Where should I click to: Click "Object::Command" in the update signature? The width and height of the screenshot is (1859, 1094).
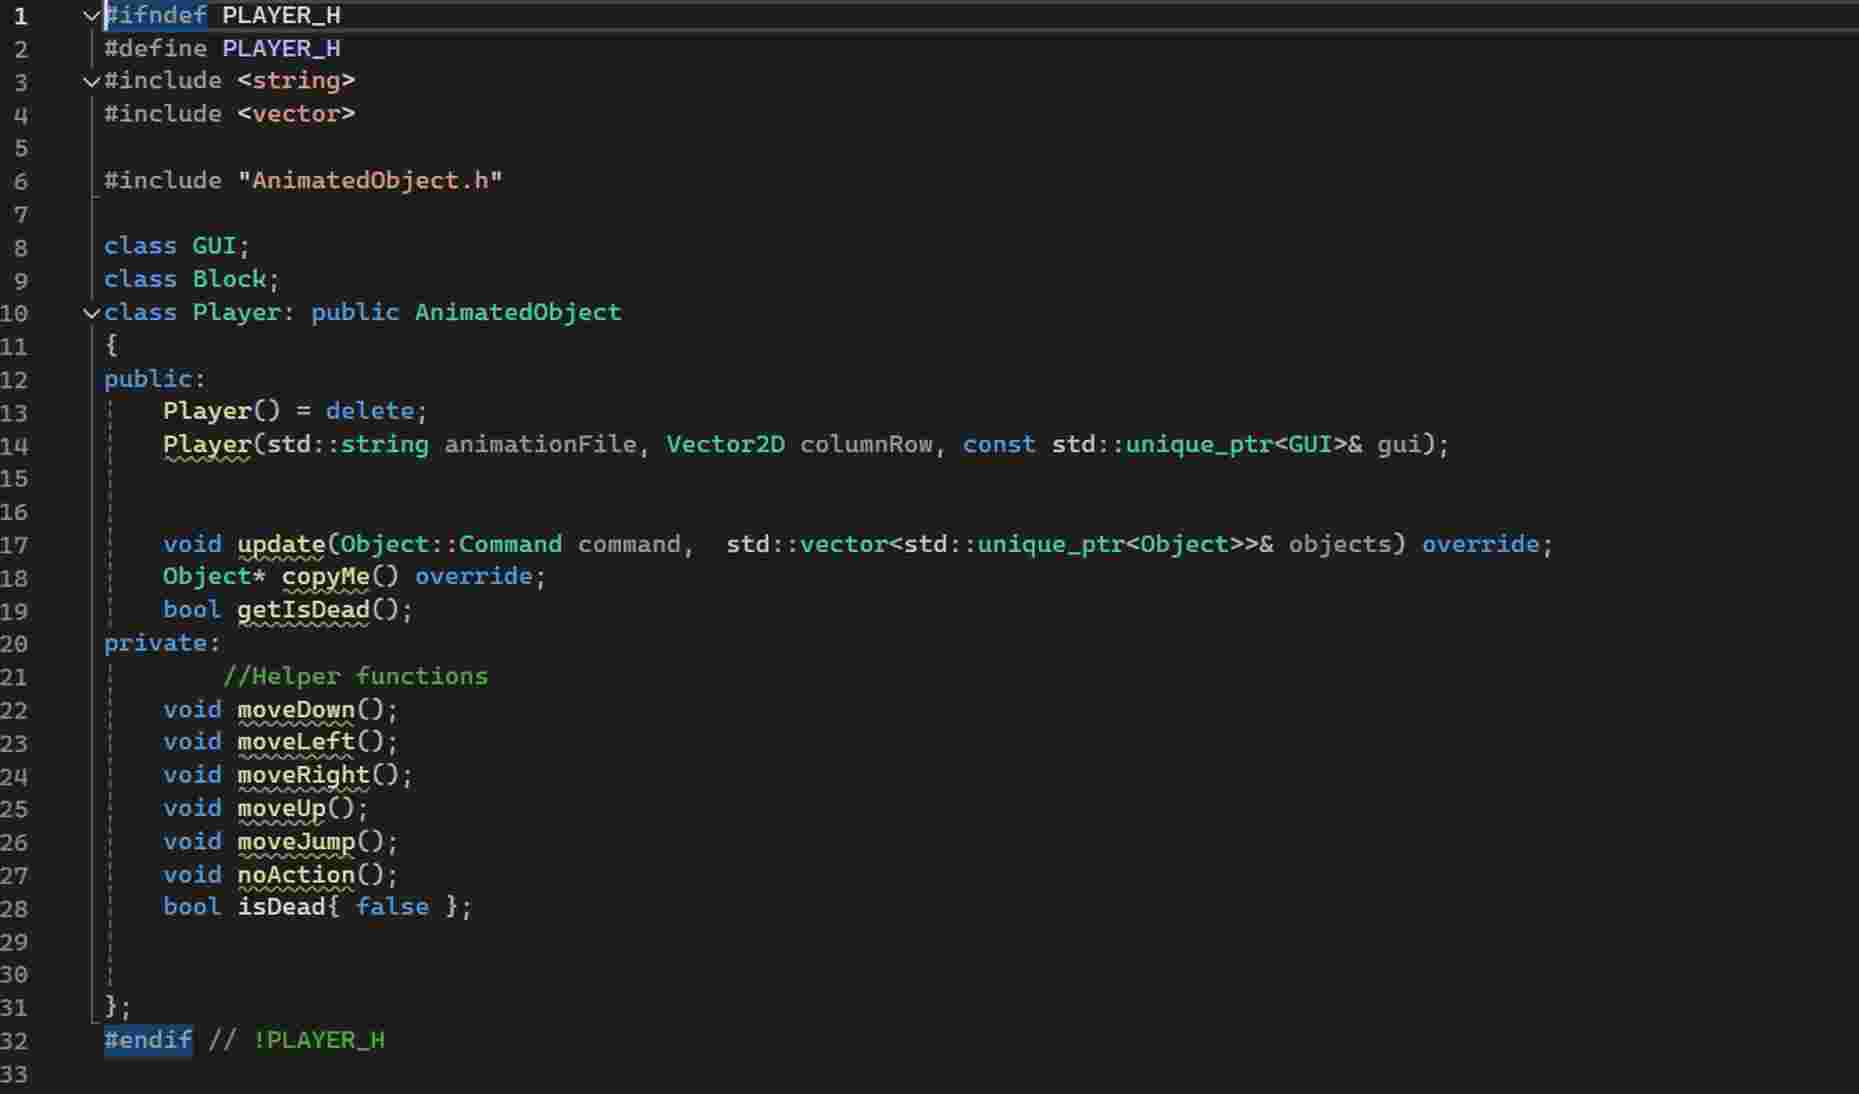[452, 544]
